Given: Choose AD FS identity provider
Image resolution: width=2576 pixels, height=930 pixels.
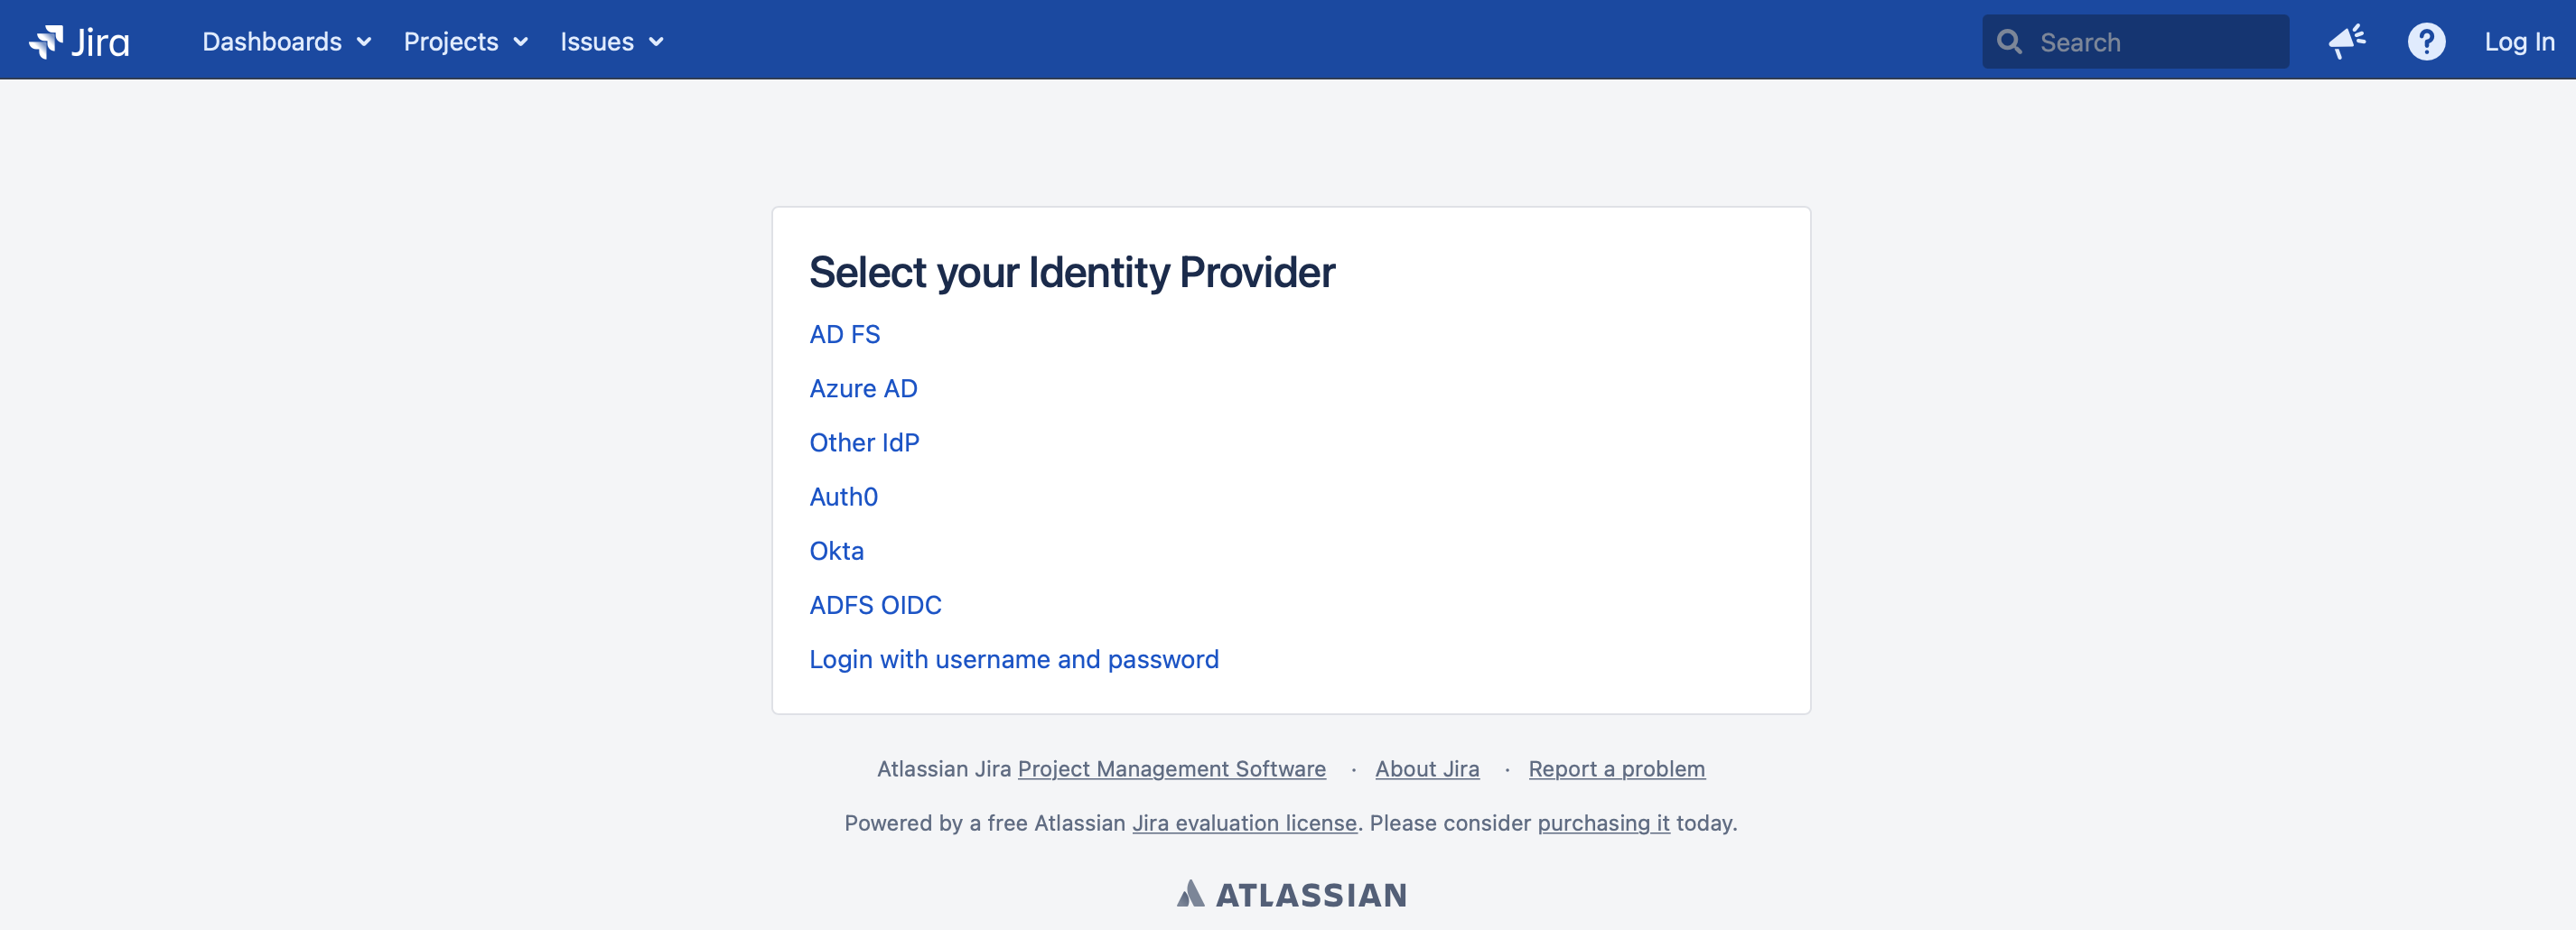Looking at the screenshot, I should tap(844, 334).
